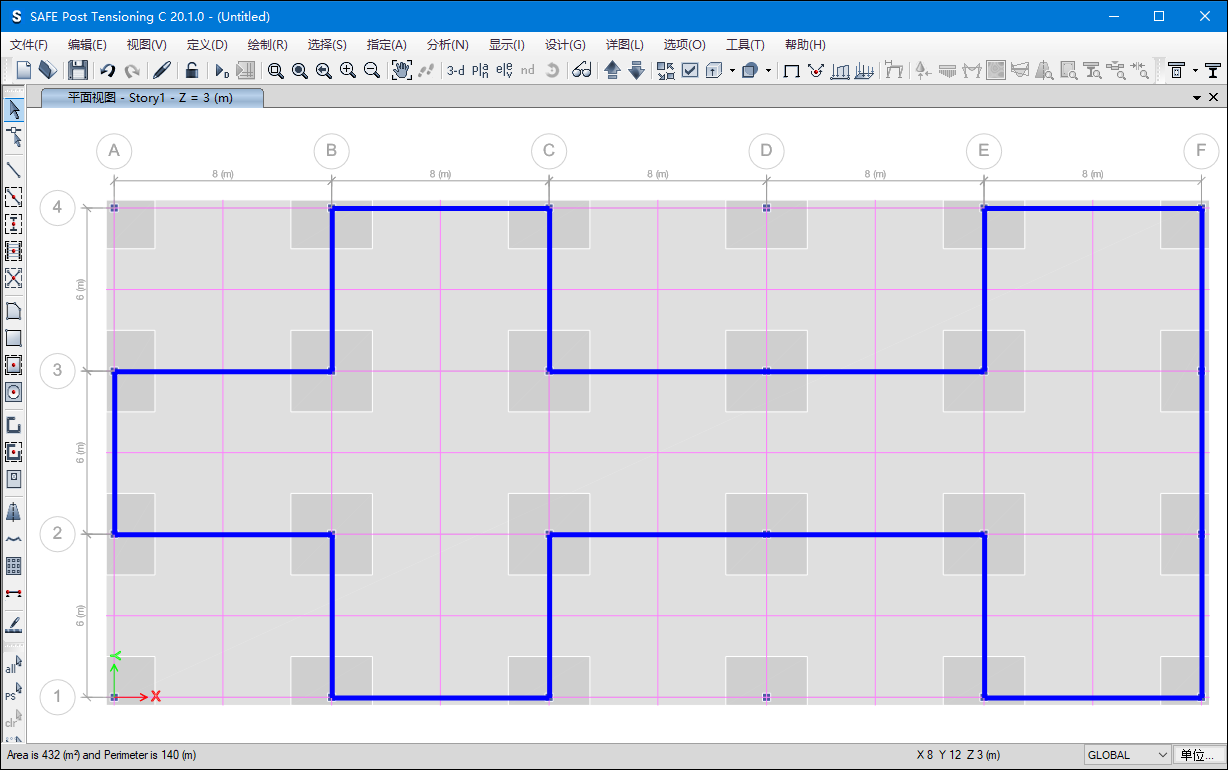Image resolution: width=1228 pixels, height=770 pixels.
Task: Toggle the lock/unlock model icon
Action: 192,70
